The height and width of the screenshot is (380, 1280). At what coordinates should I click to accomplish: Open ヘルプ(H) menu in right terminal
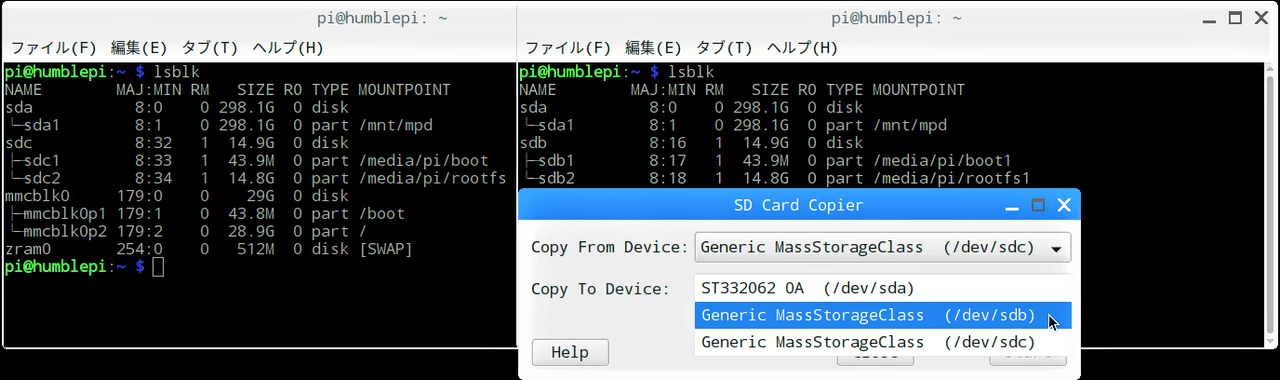(802, 48)
